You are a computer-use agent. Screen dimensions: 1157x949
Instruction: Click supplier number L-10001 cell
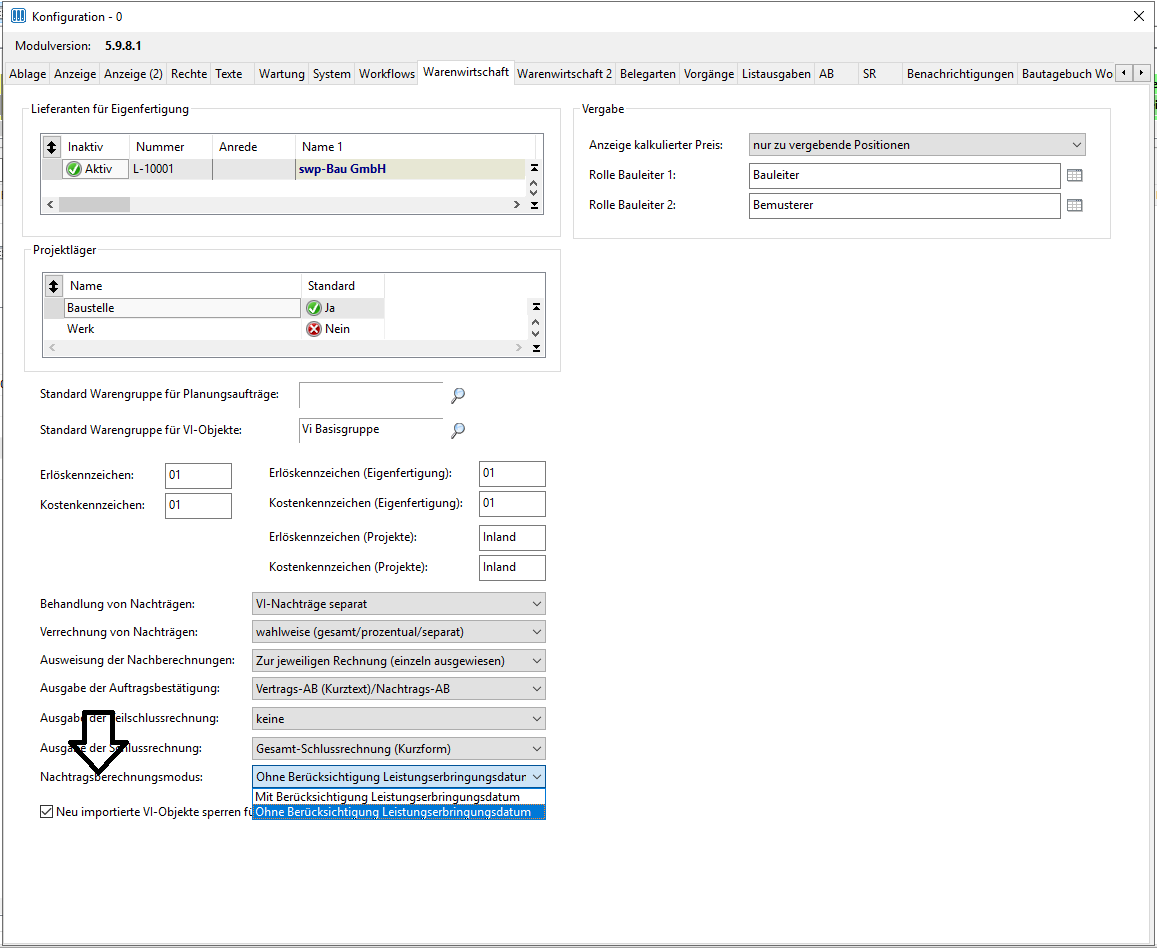[x=171, y=169]
